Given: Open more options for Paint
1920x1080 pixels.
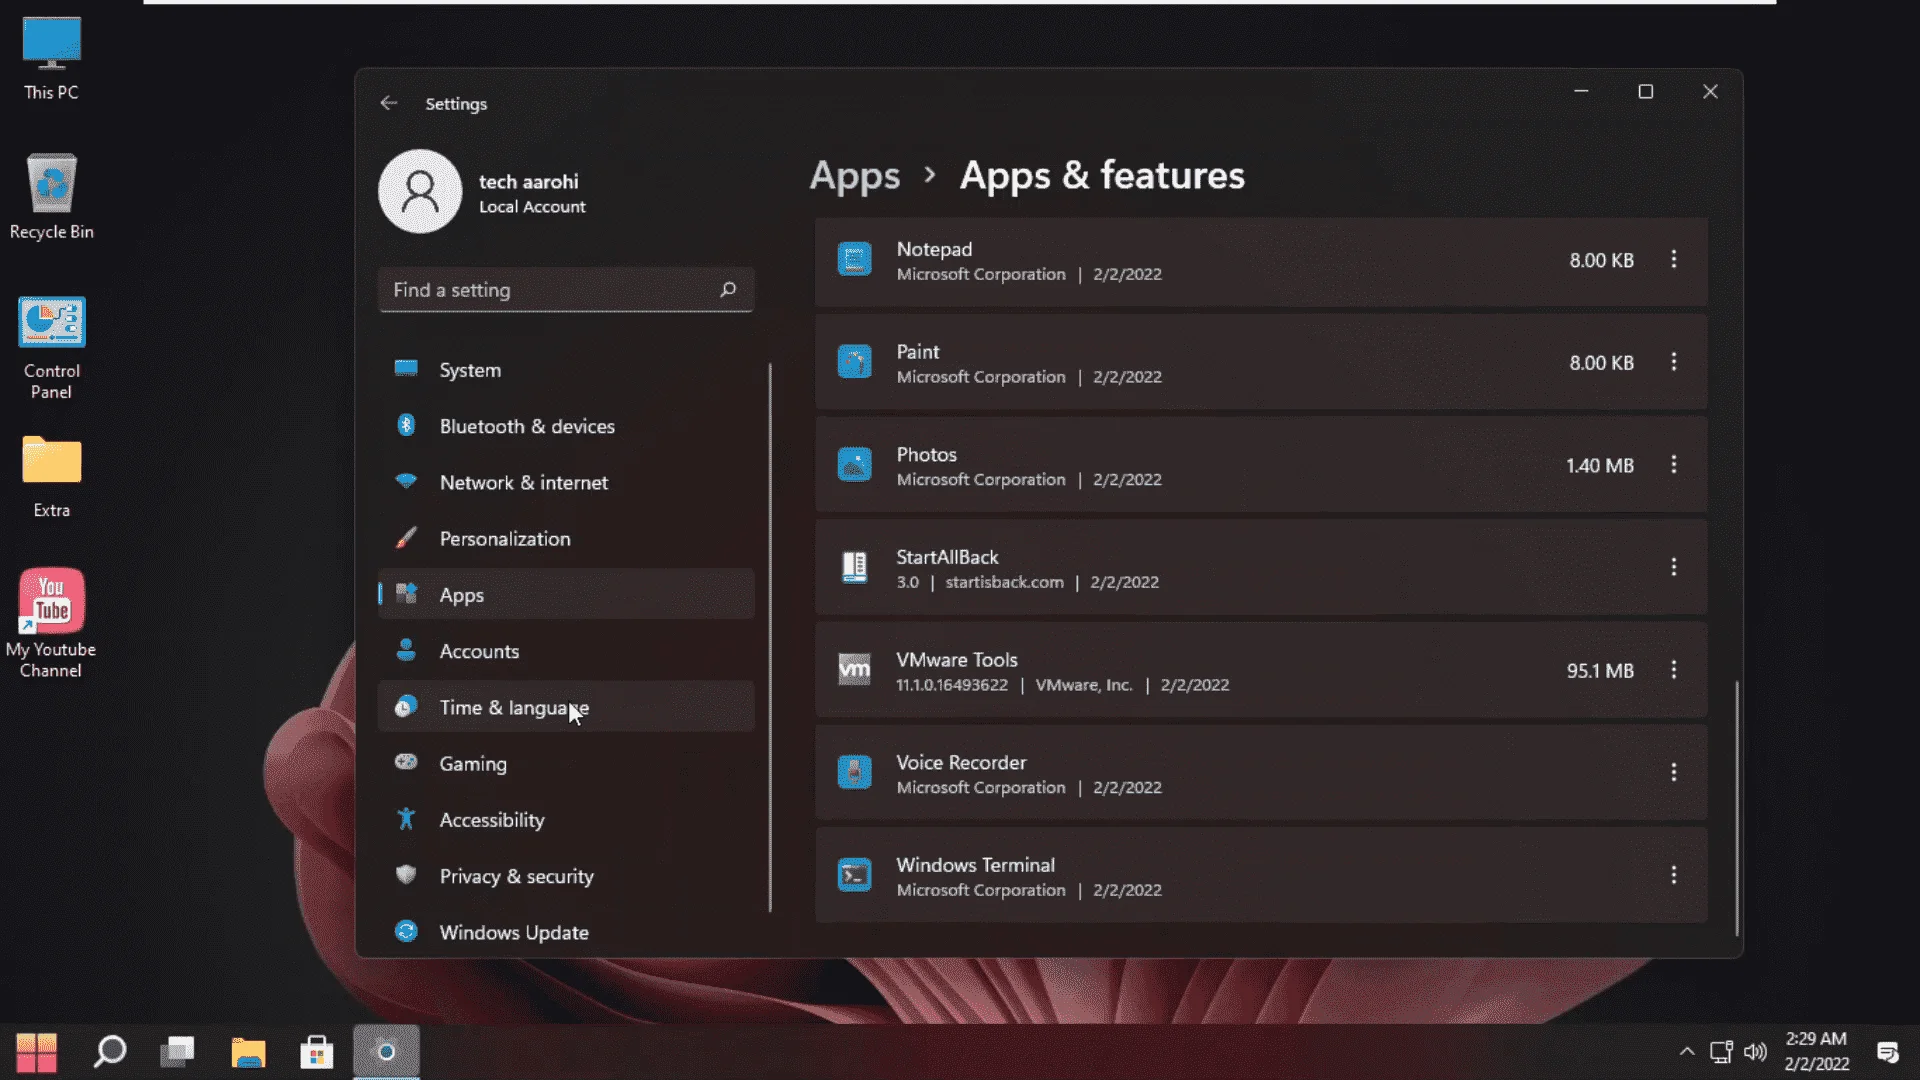Looking at the screenshot, I should click(1674, 362).
